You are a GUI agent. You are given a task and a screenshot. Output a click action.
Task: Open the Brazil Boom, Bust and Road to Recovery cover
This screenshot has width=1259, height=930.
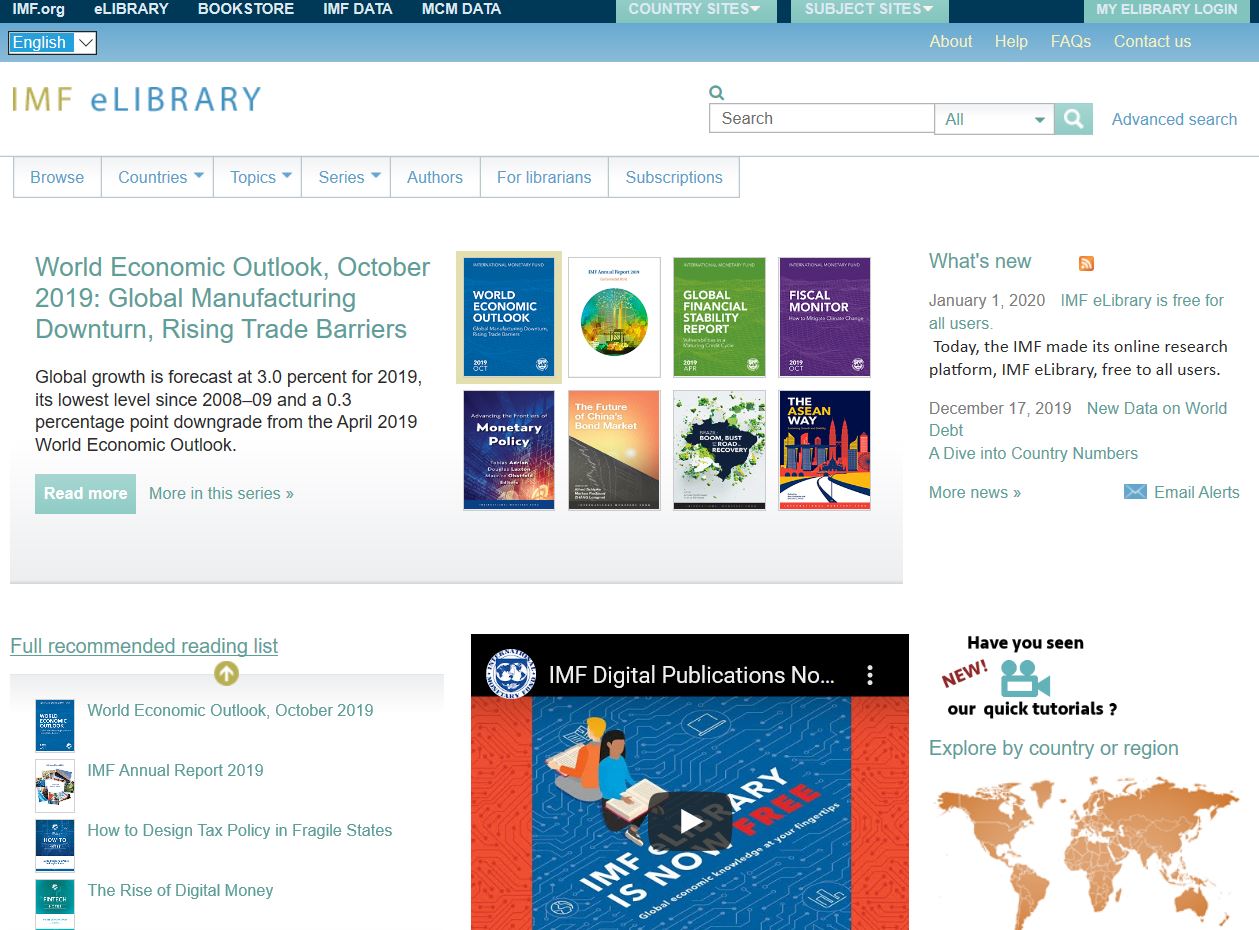[720, 450]
